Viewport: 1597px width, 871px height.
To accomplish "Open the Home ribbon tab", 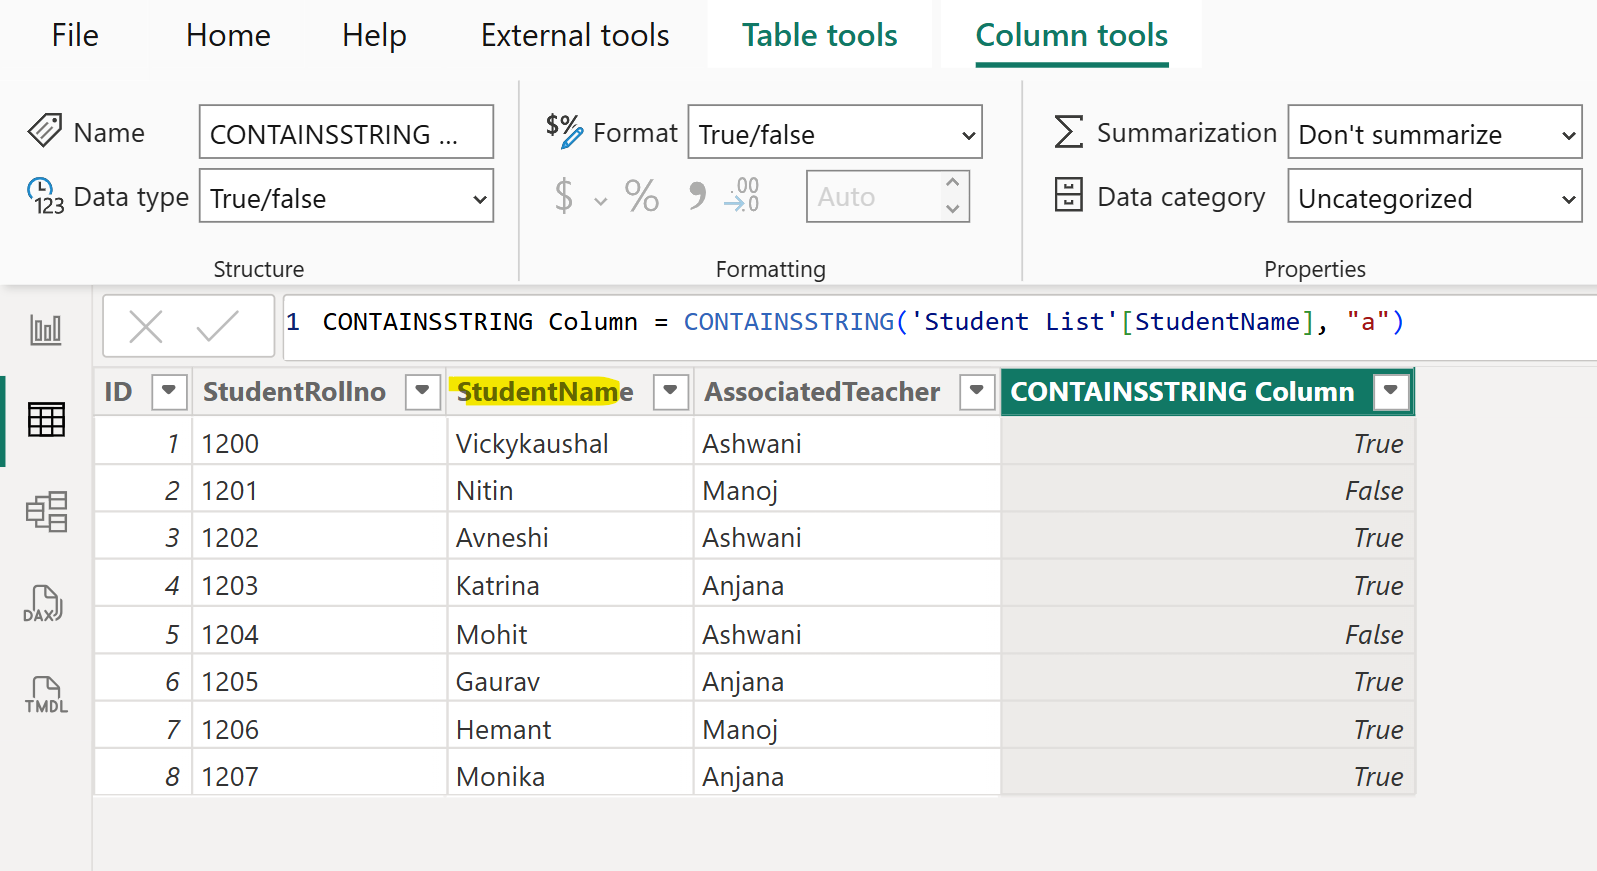I will 228,36.
